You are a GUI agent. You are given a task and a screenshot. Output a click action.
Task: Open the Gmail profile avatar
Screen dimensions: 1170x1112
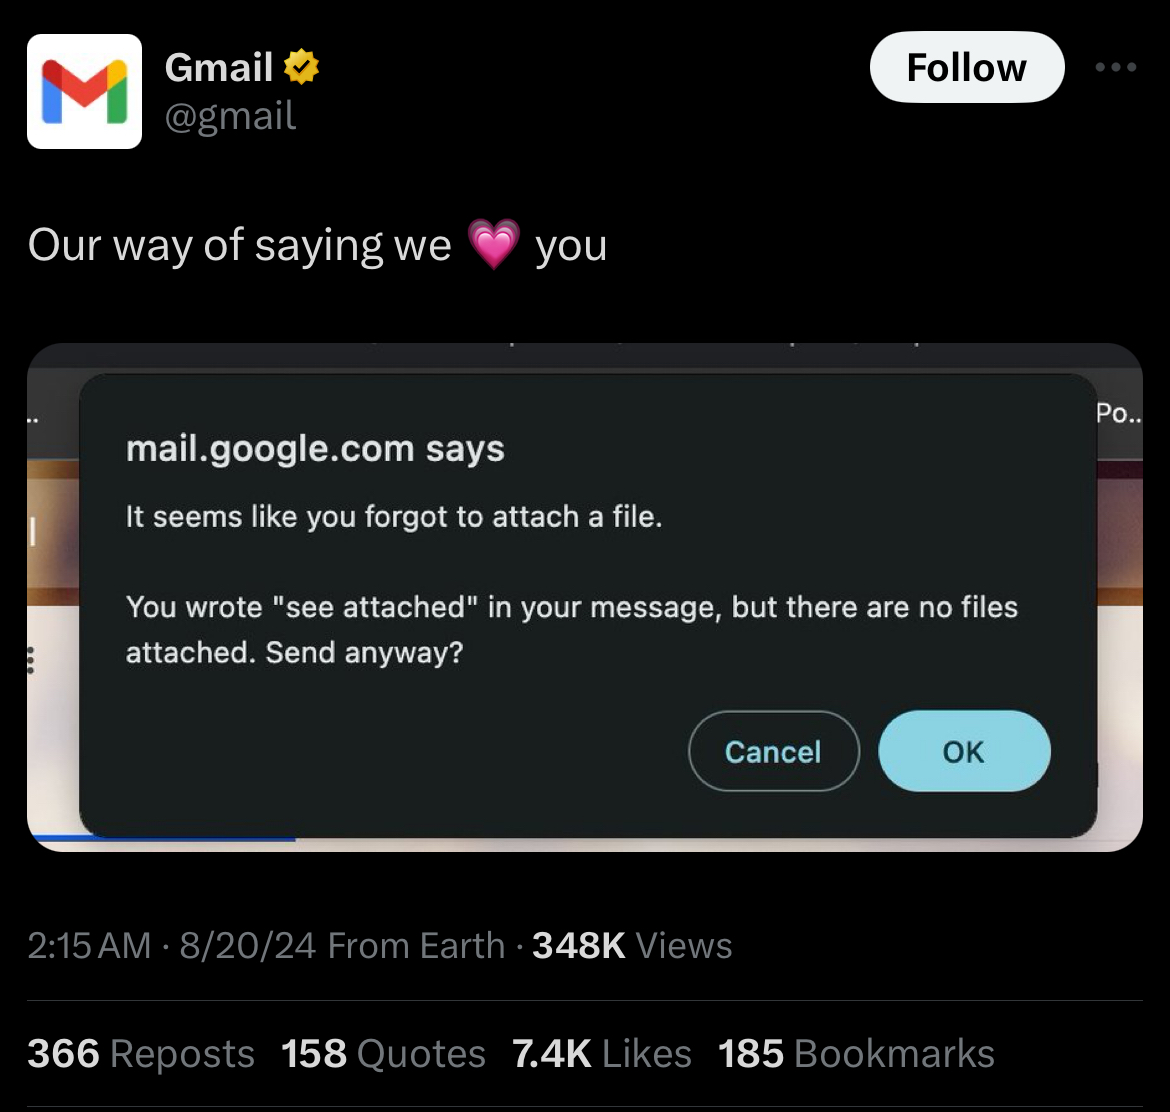[84, 91]
